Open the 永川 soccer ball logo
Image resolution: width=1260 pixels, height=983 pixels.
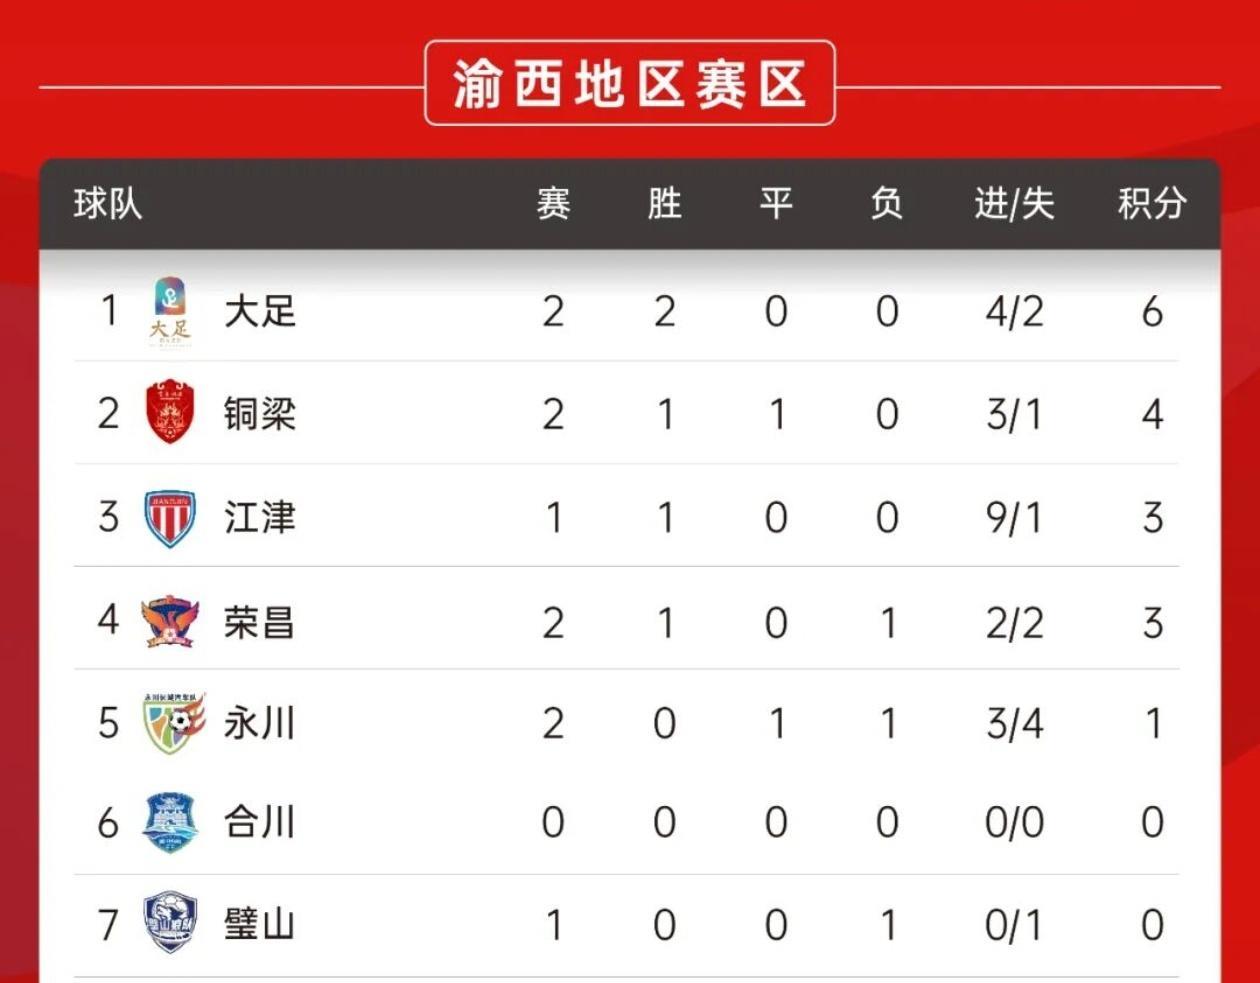172,722
